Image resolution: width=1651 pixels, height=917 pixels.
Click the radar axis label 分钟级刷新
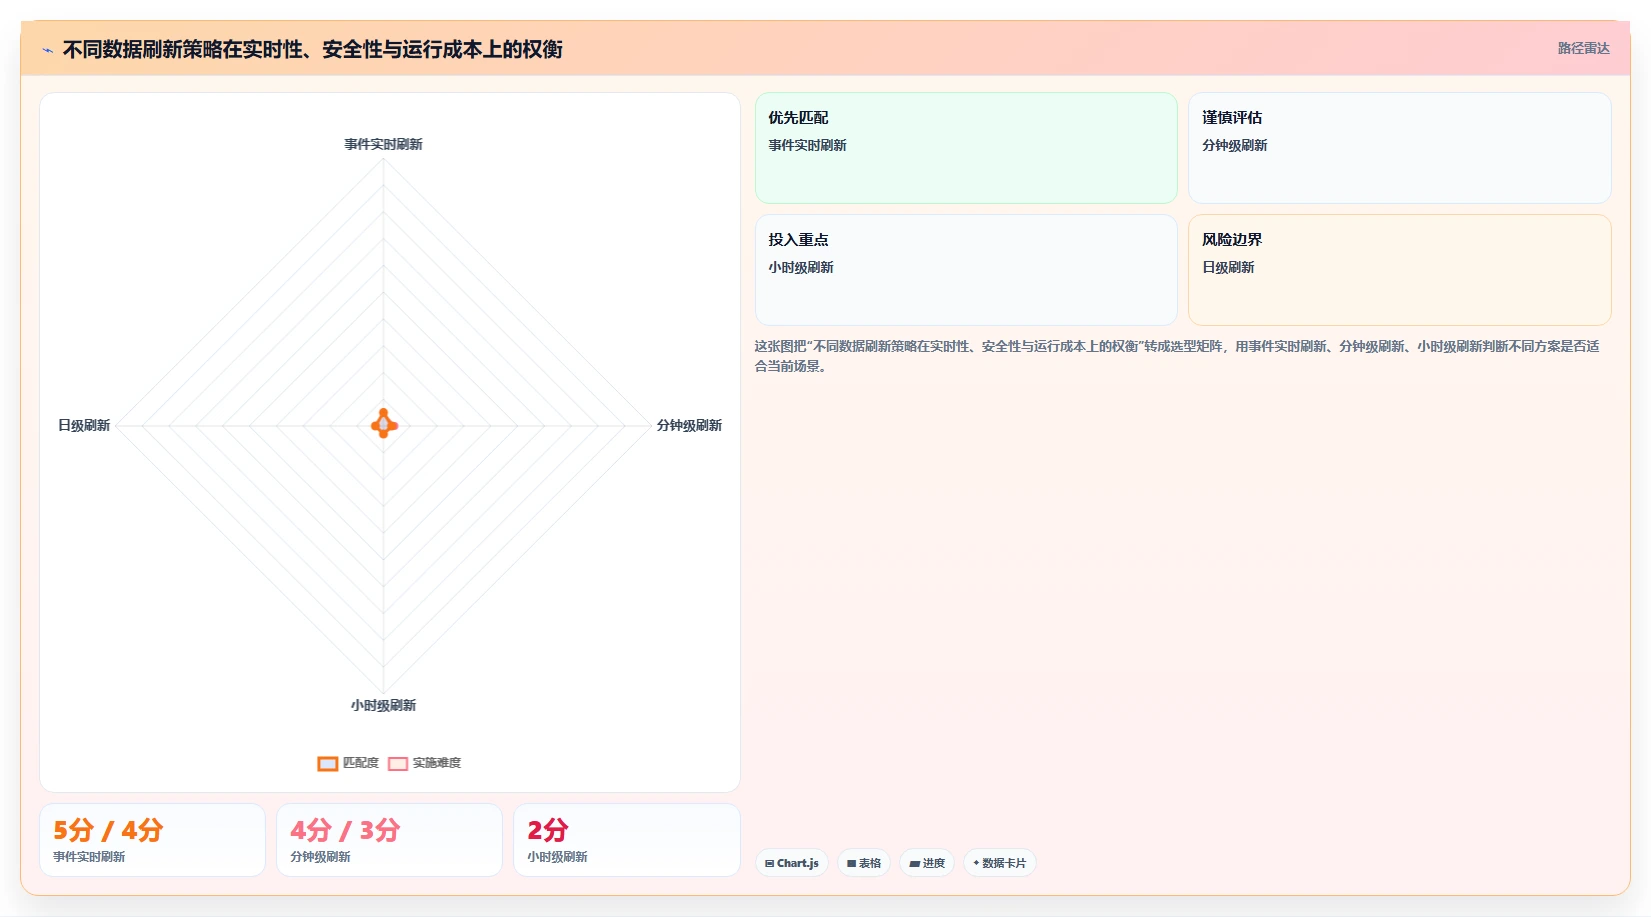[x=689, y=425]
